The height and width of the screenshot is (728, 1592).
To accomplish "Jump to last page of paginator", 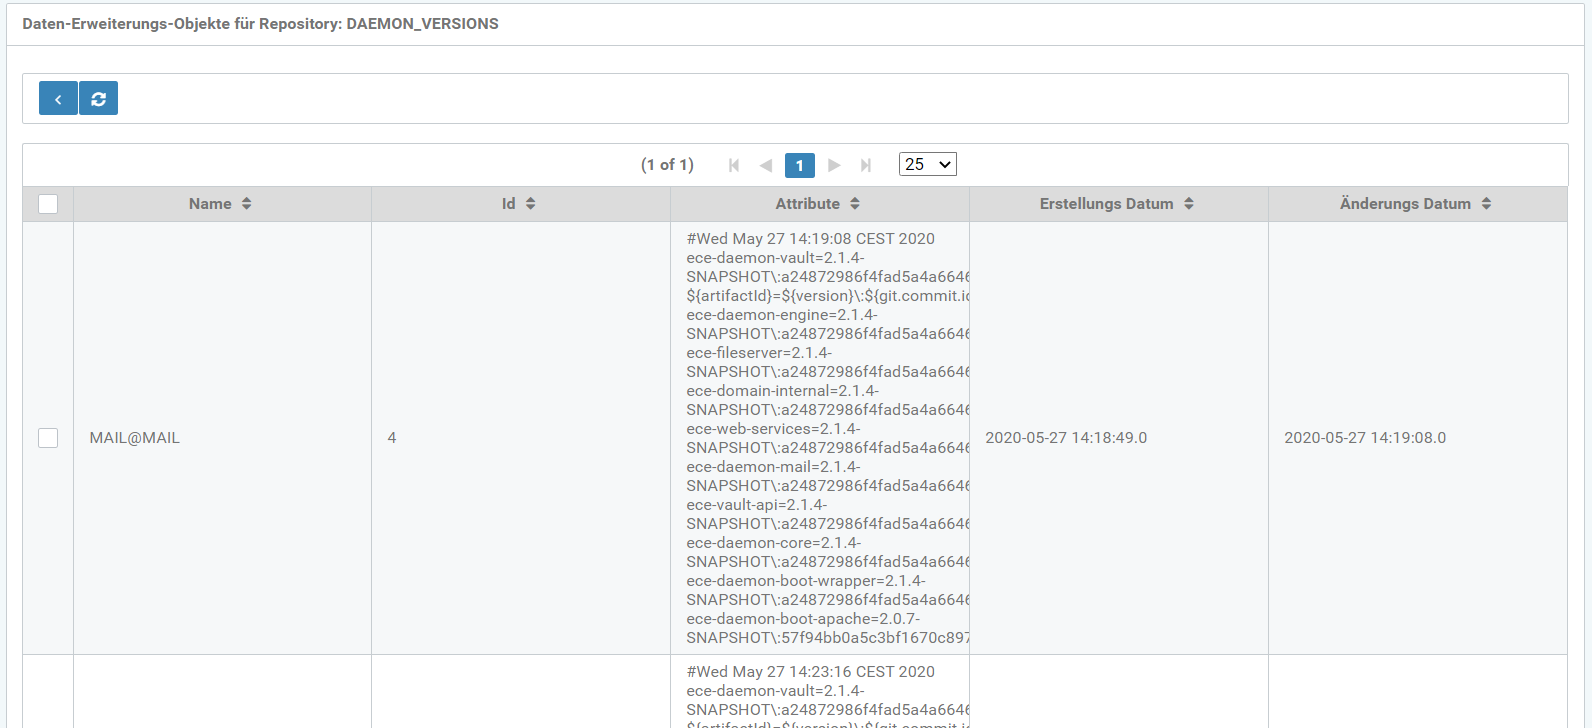I will 866,165.
